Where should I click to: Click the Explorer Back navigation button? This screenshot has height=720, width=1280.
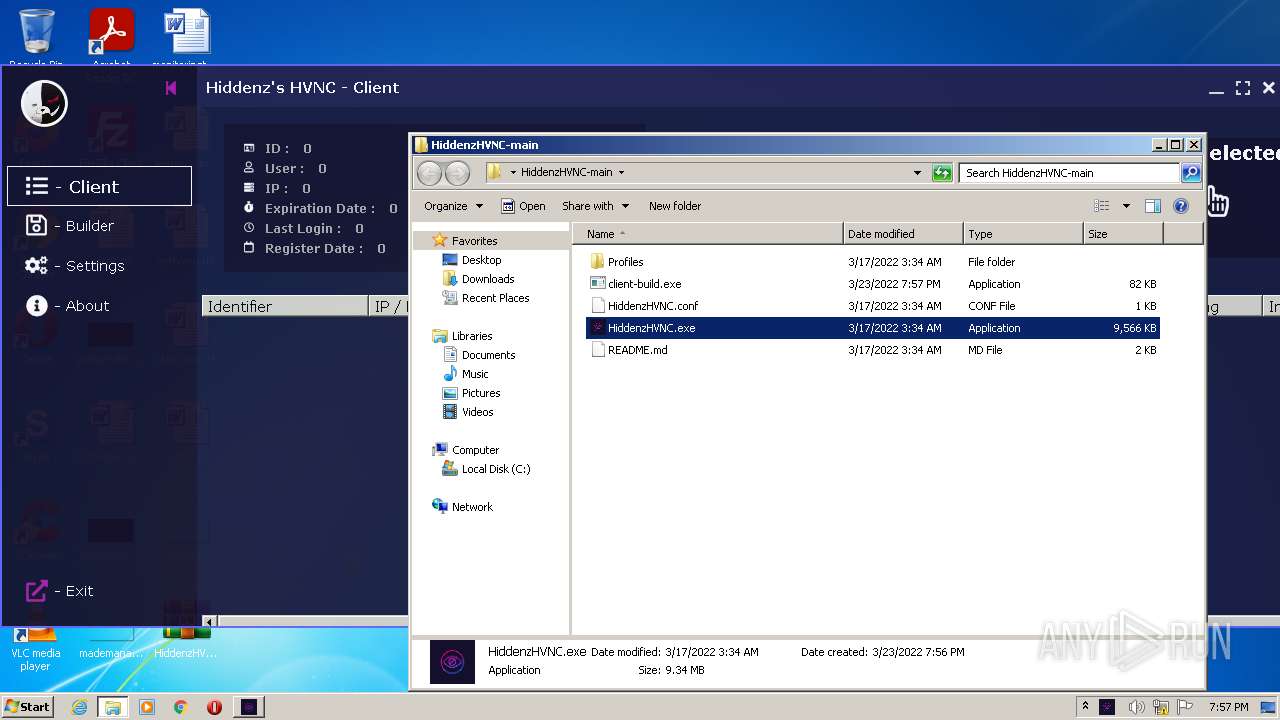(x=429, y=173)
